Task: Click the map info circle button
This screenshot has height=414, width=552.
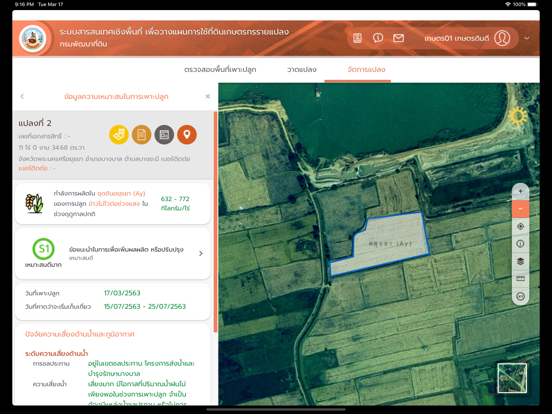Action: point(520,244)
